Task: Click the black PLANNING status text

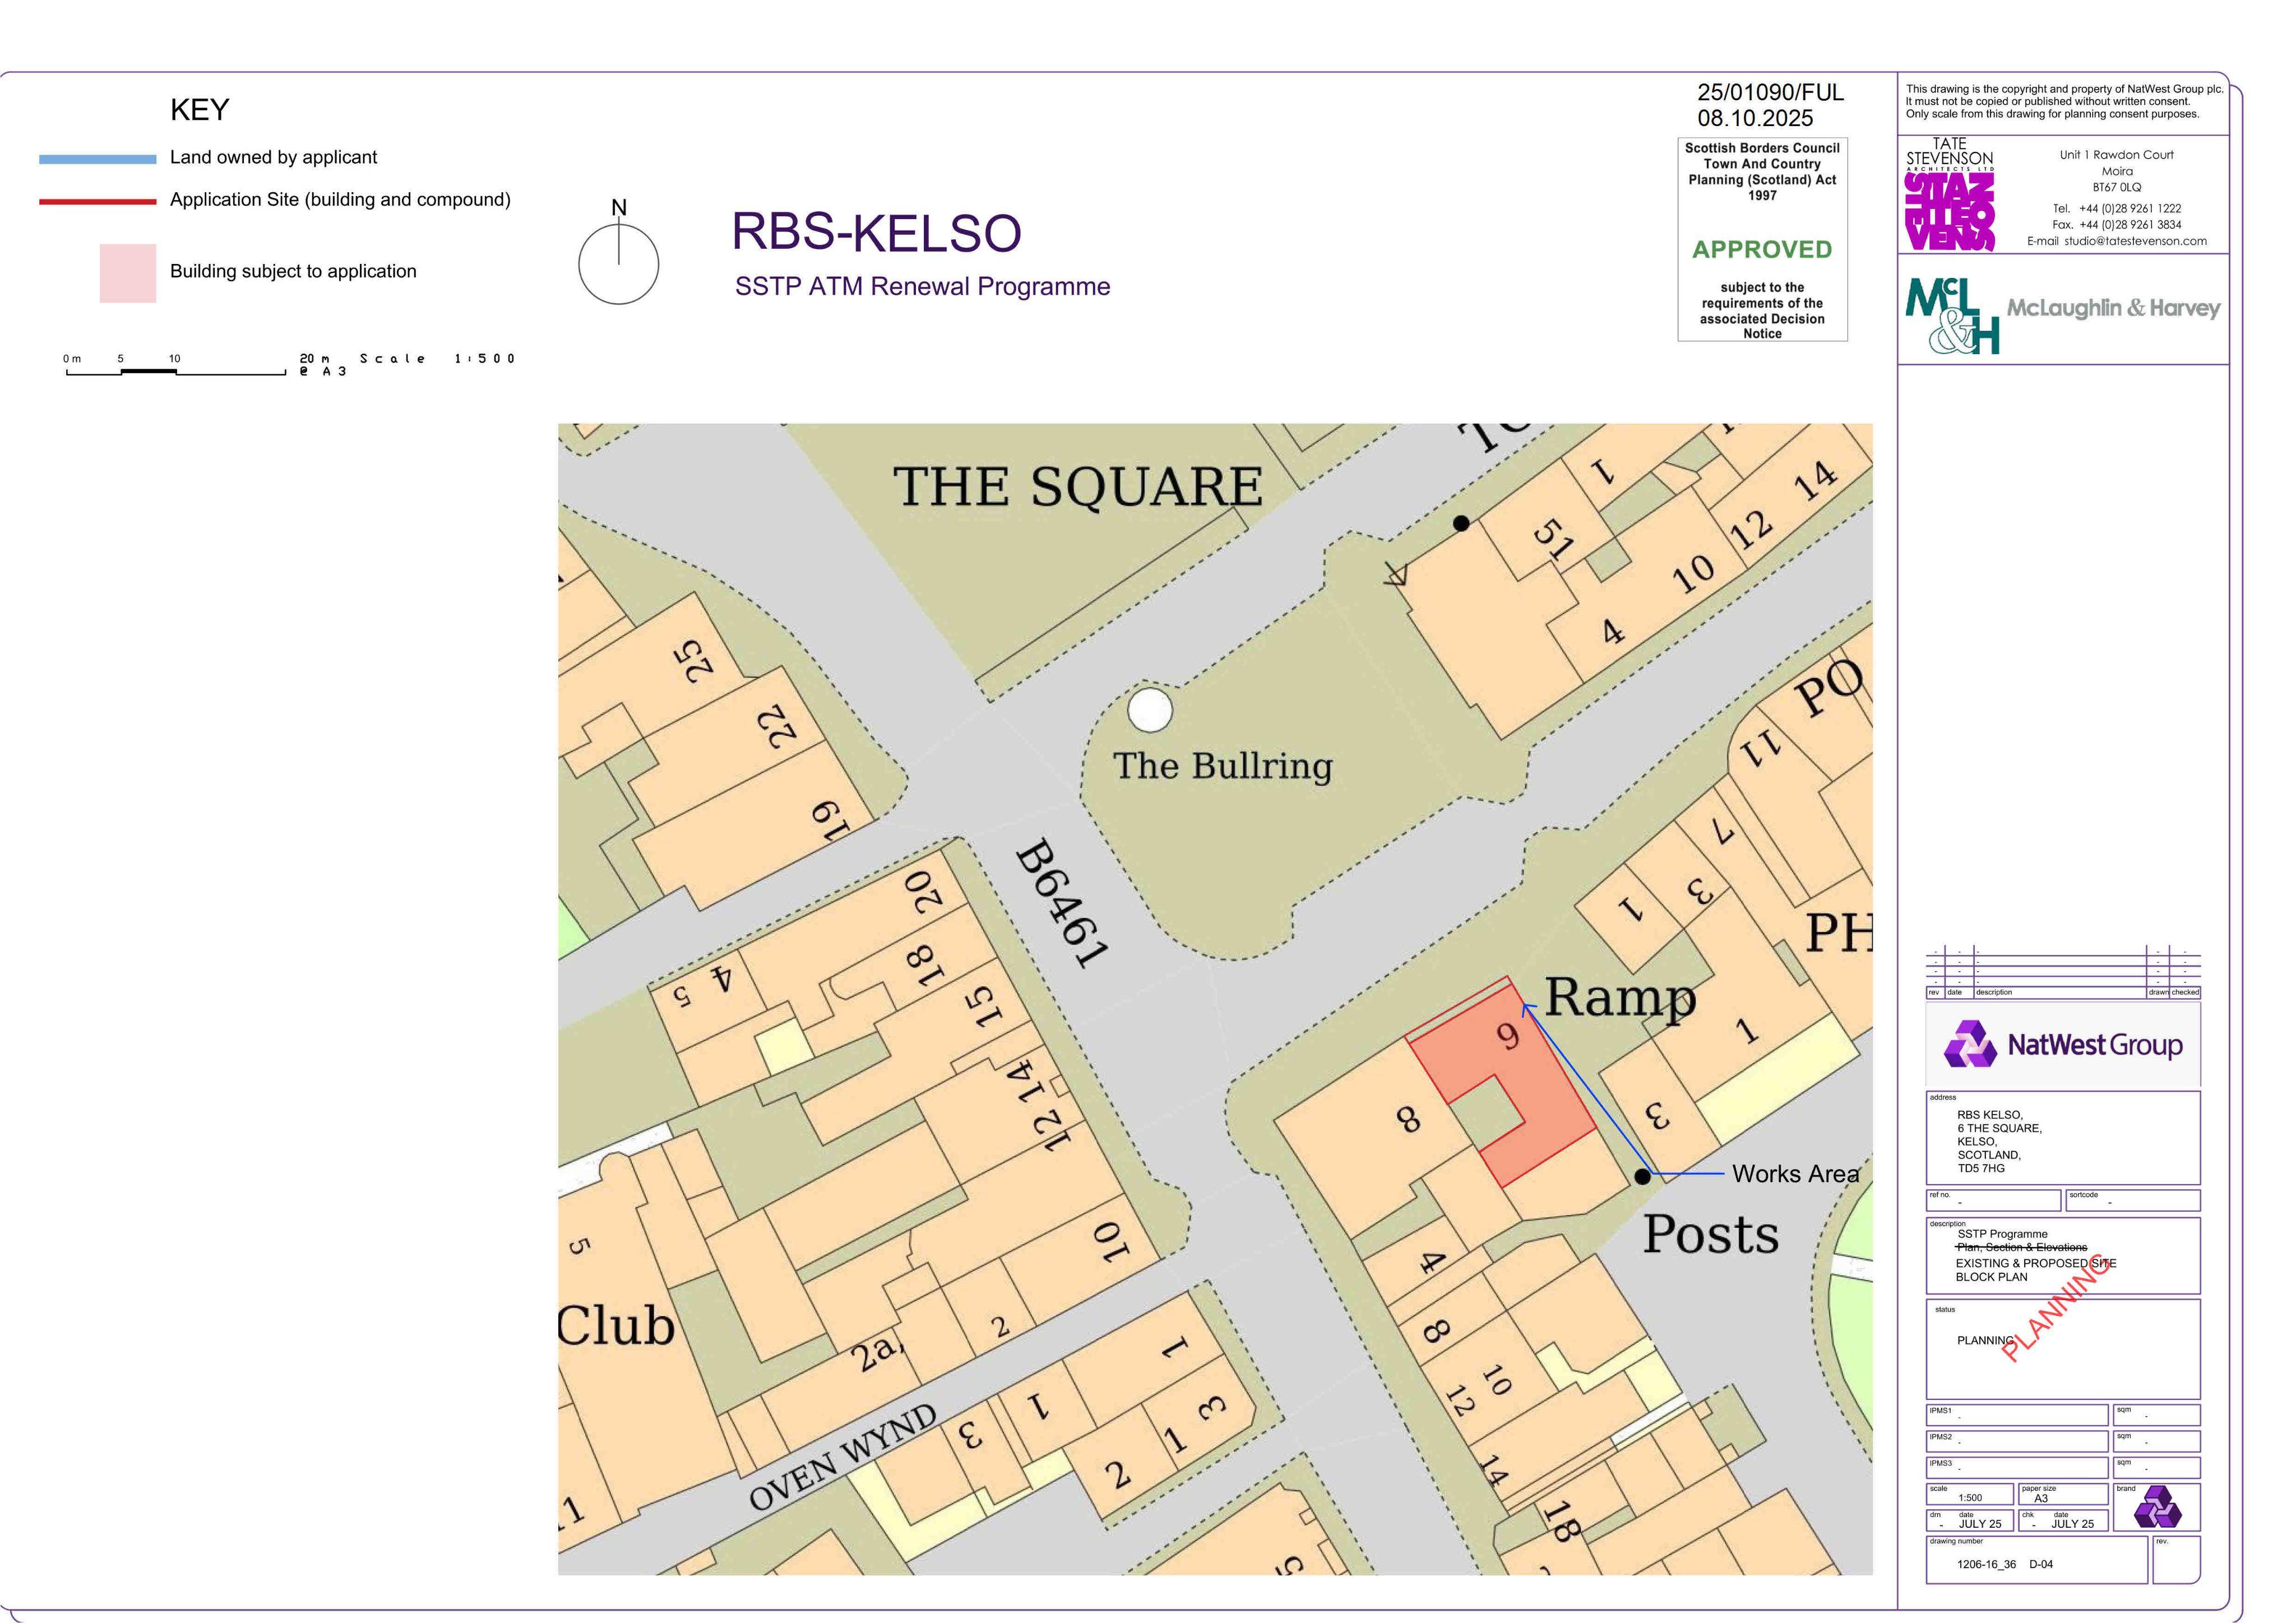Action: pos(1985,1341)
